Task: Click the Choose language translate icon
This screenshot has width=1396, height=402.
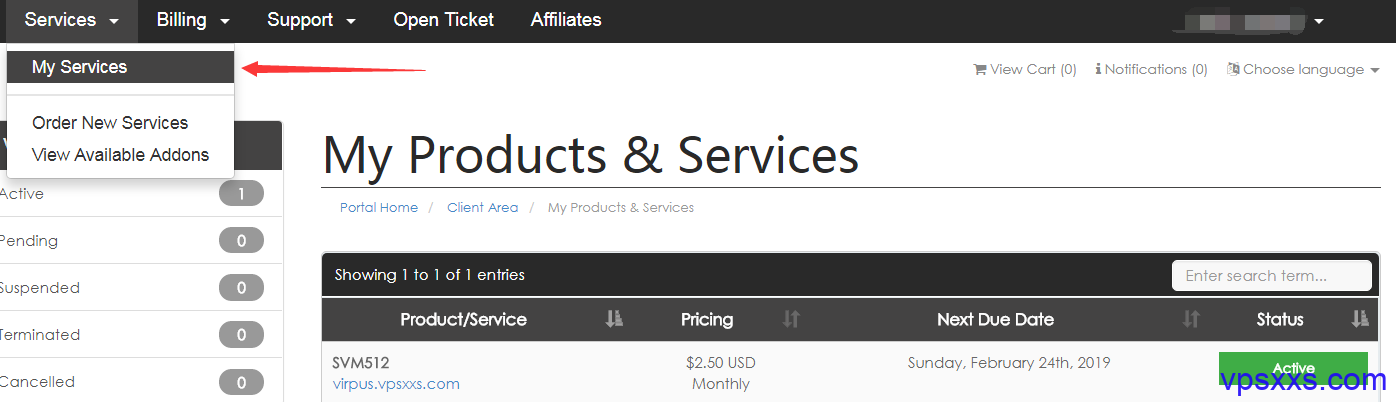Action: [x=1234, y=69]
